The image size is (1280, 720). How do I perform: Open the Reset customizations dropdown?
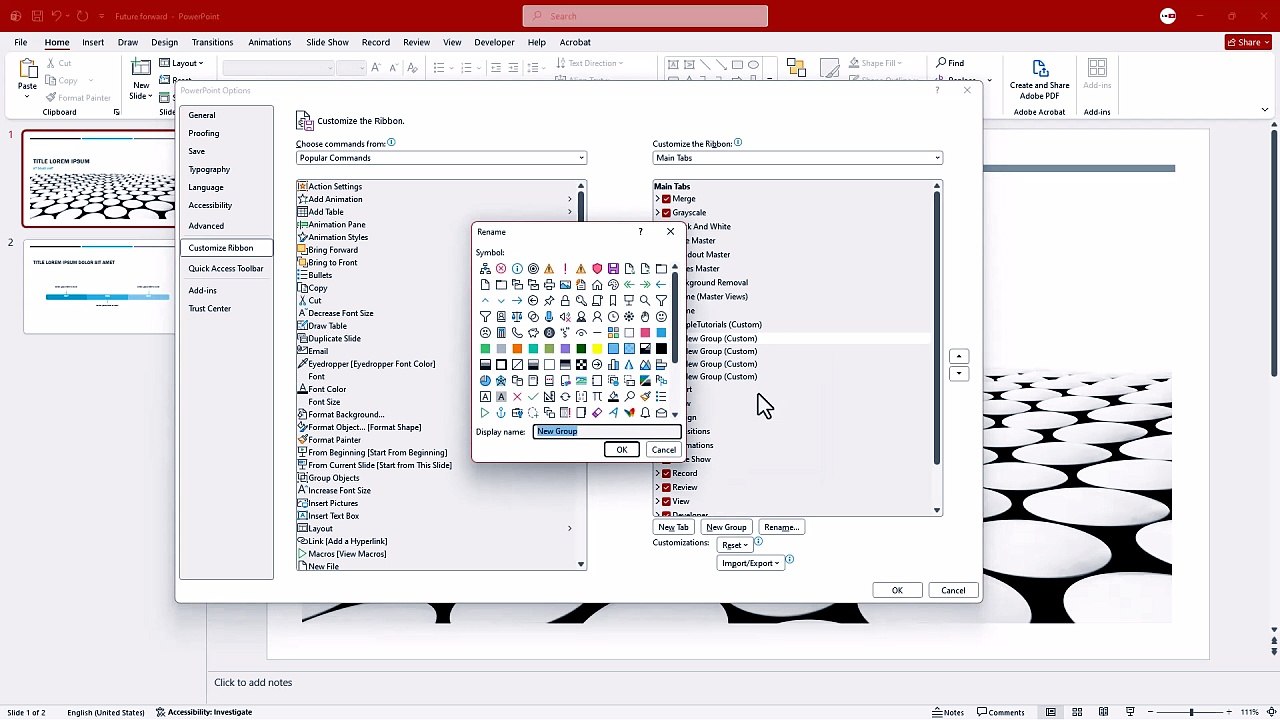736,545
